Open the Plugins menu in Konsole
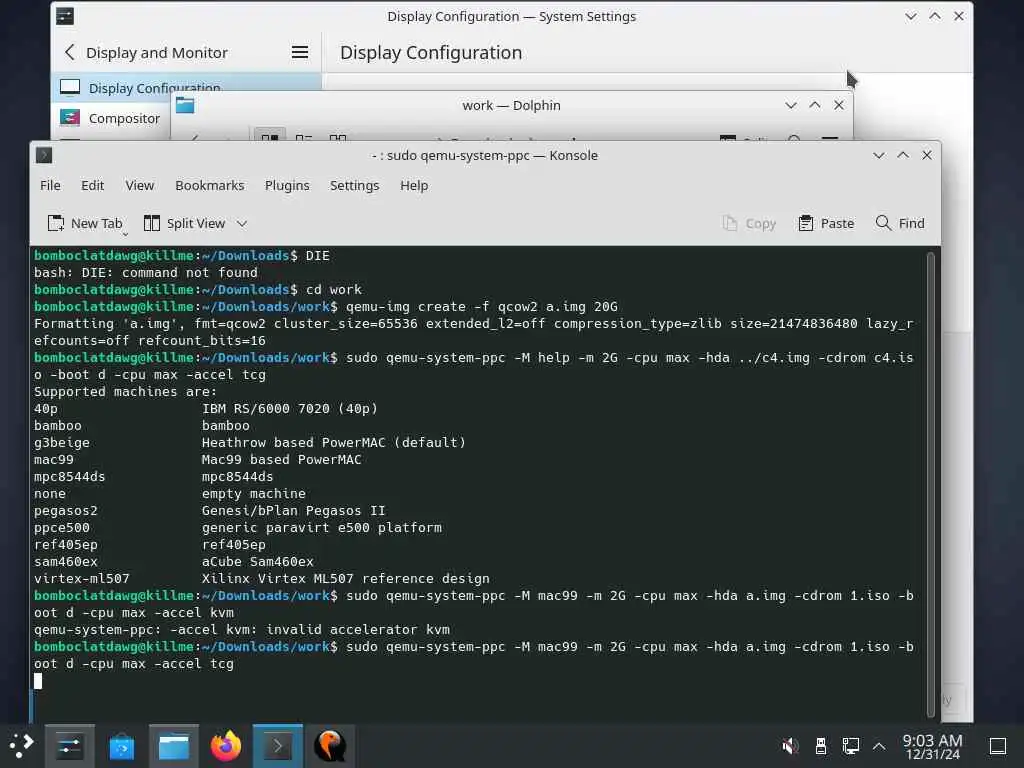The height and width of the screenshot is (768, 1024). tap(287, 185)
